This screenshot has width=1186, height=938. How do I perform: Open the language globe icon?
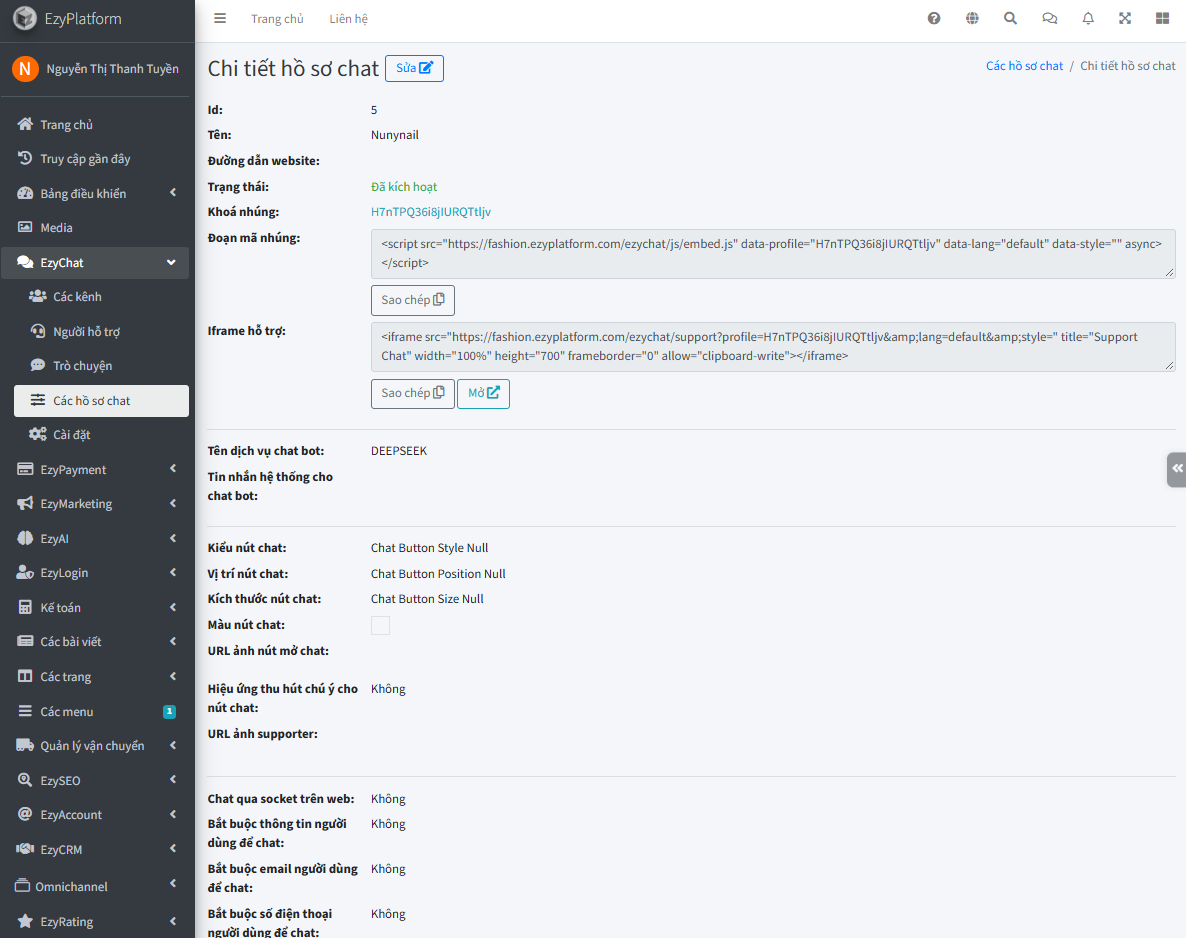pos(973,18)
